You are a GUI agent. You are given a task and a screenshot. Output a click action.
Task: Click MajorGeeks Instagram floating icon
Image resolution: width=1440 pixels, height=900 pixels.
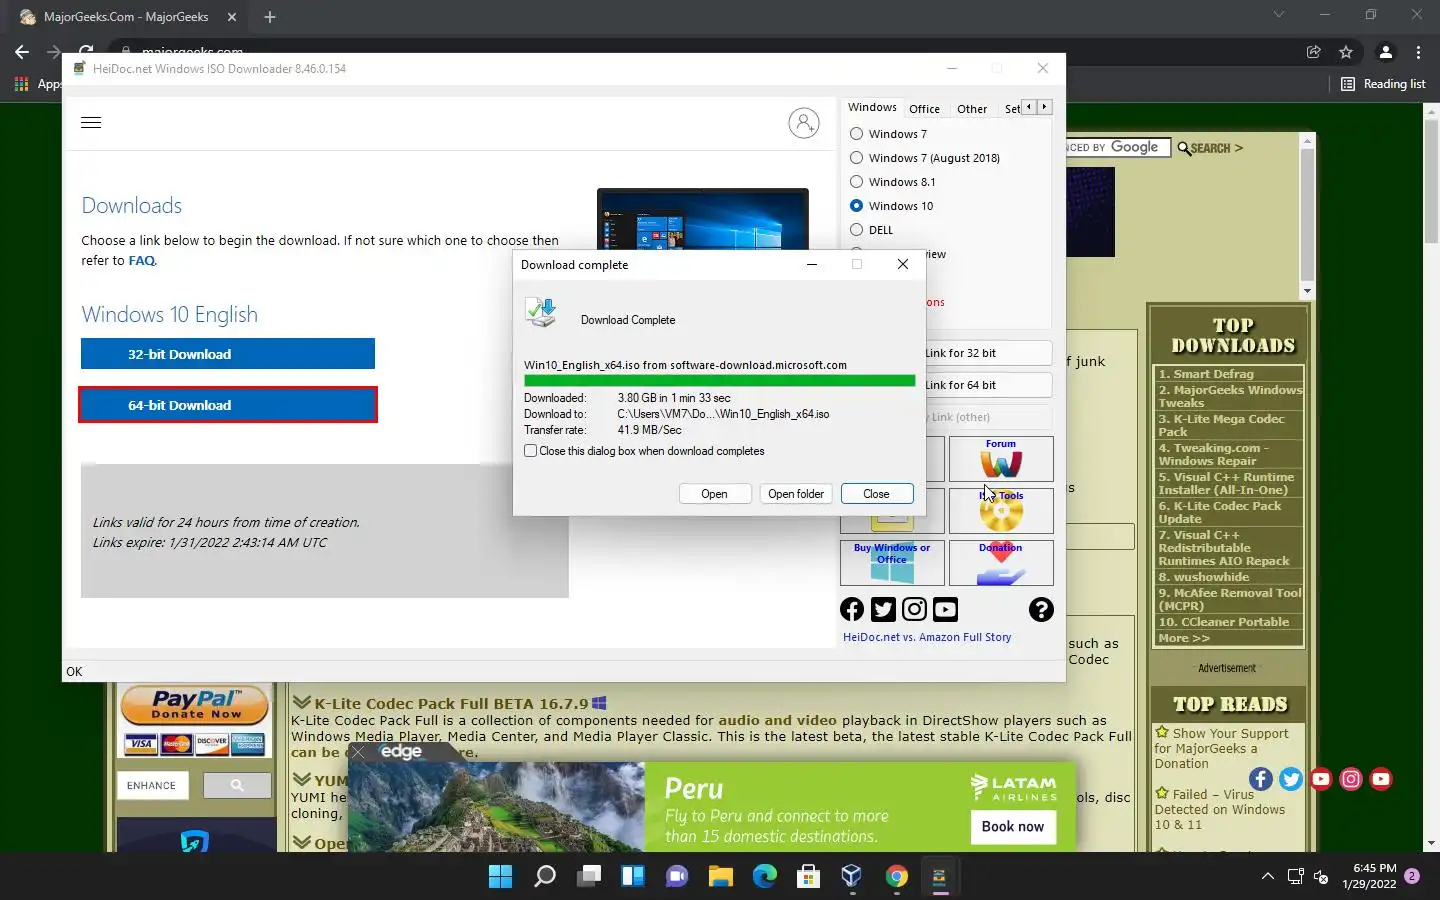coord(1351,779)
